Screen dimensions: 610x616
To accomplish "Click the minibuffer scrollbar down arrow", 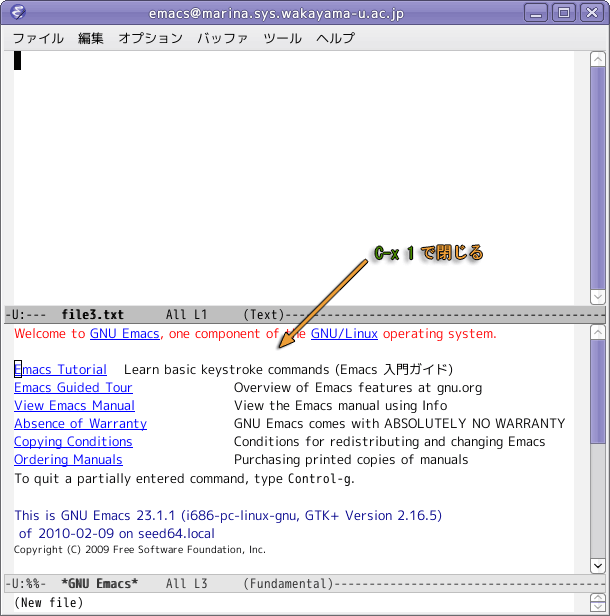I will point(597,607).
